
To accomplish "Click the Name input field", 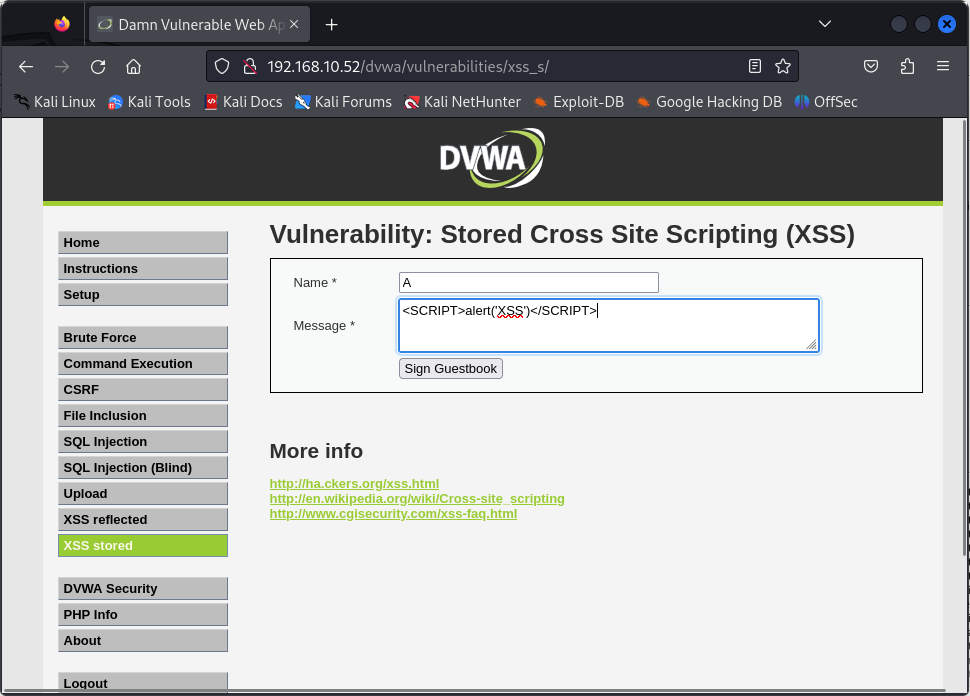I will (x=529, y=283).
